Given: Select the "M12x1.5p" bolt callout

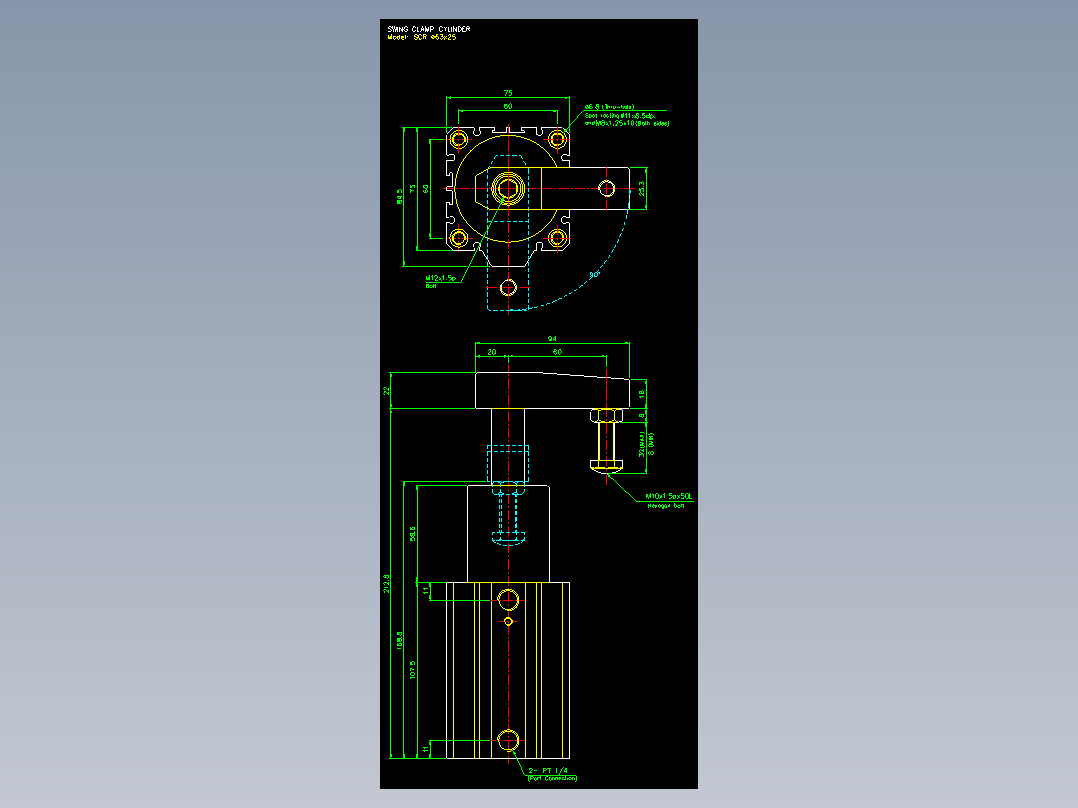Looking at the screenshot, I should (440, 278).
